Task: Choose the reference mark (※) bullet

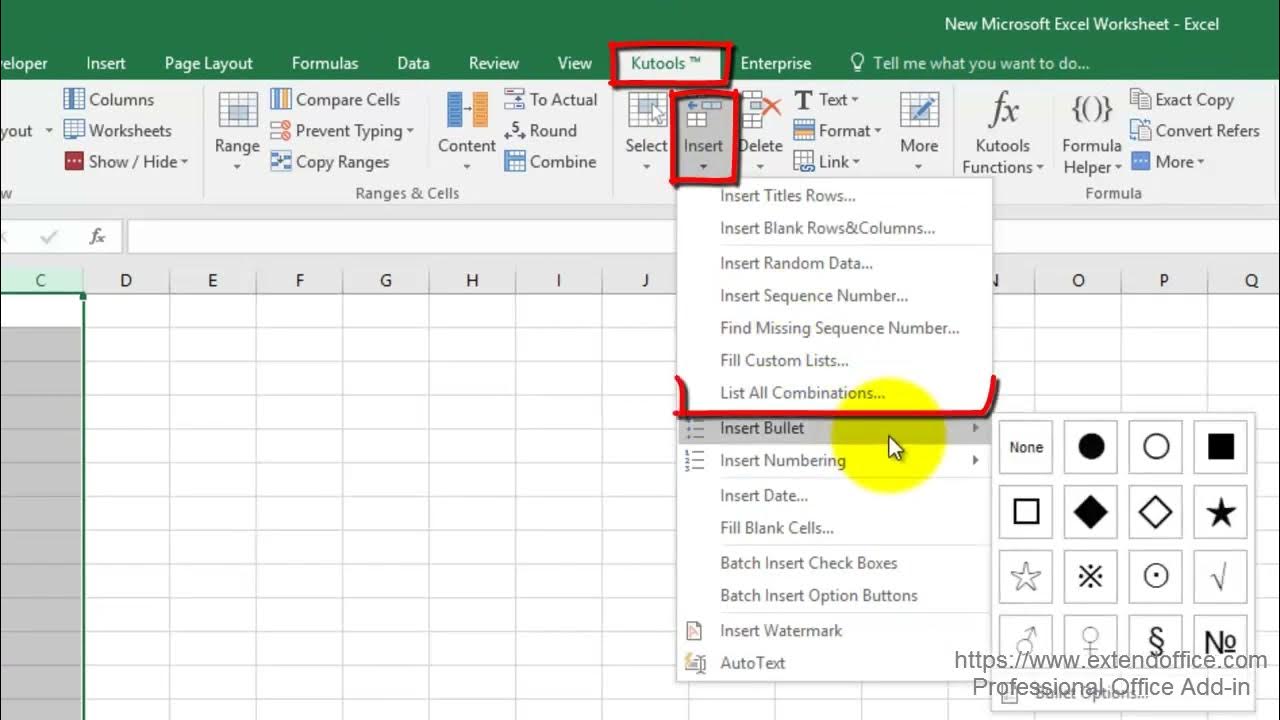Action: [x=1091, y=577]
